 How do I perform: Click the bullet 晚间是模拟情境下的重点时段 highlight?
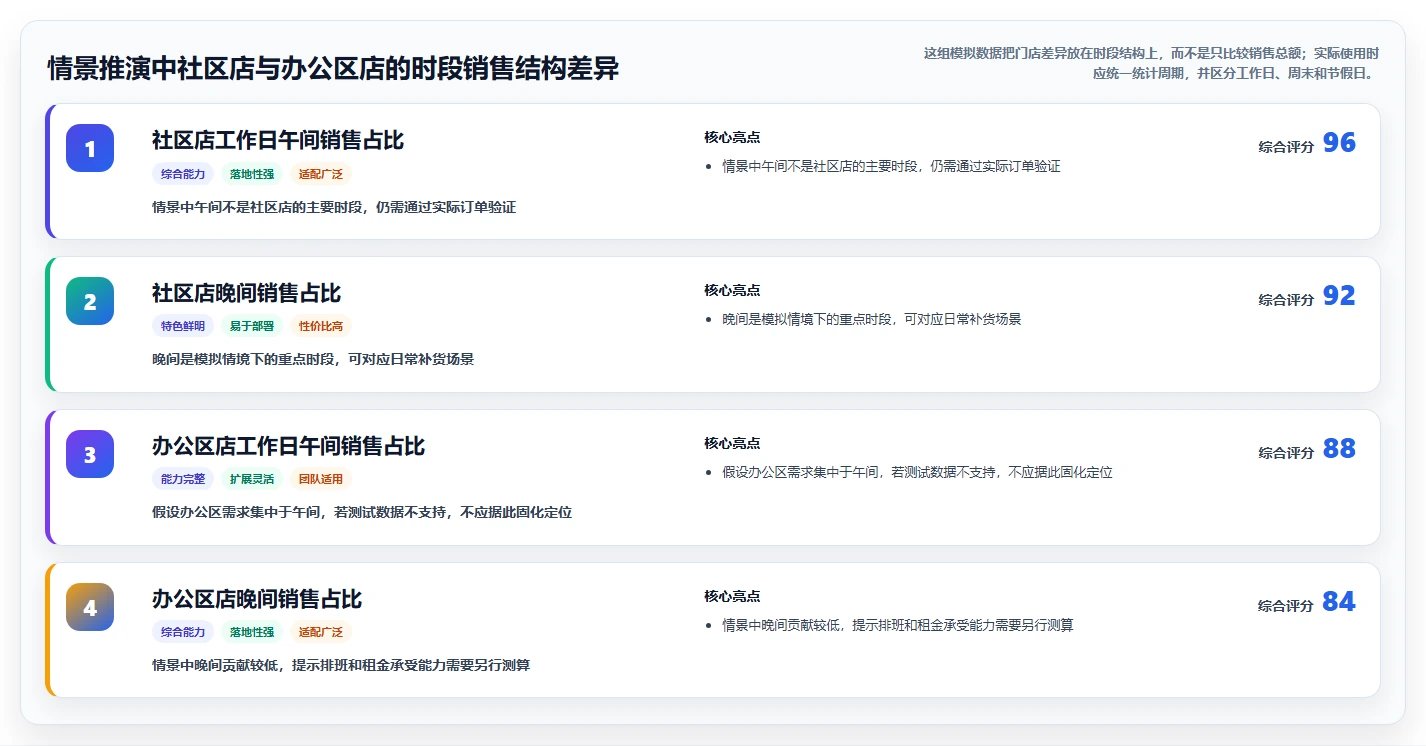(x=871, y=320)
